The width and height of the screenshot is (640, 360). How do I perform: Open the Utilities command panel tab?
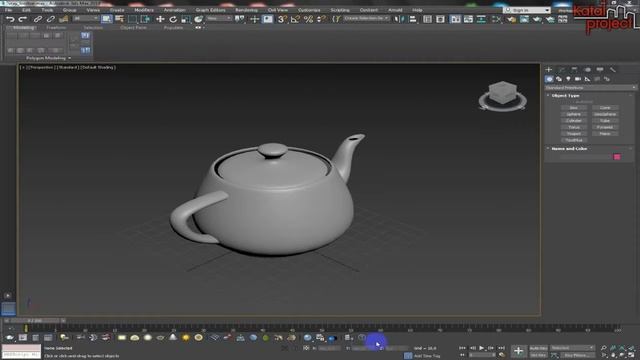[613, 70]
